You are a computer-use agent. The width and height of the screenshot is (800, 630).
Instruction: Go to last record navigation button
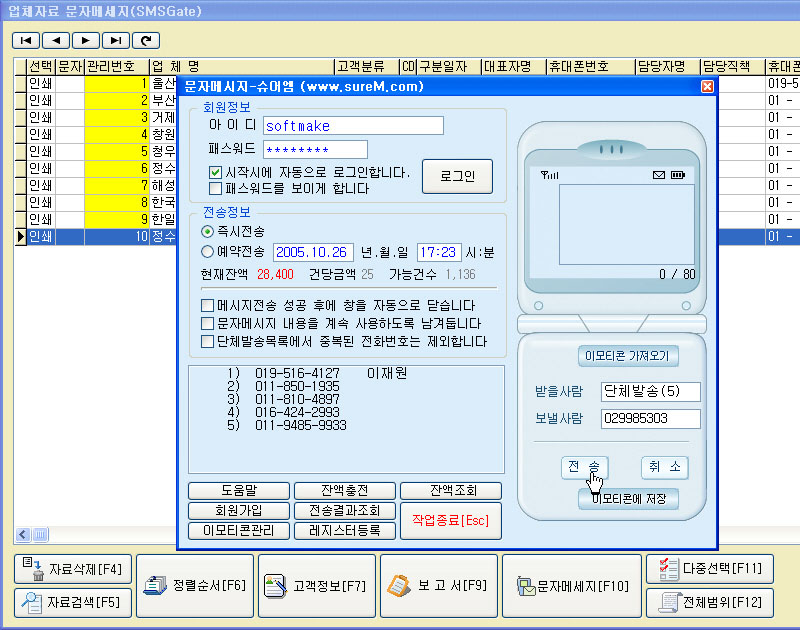tap(116, 40)
